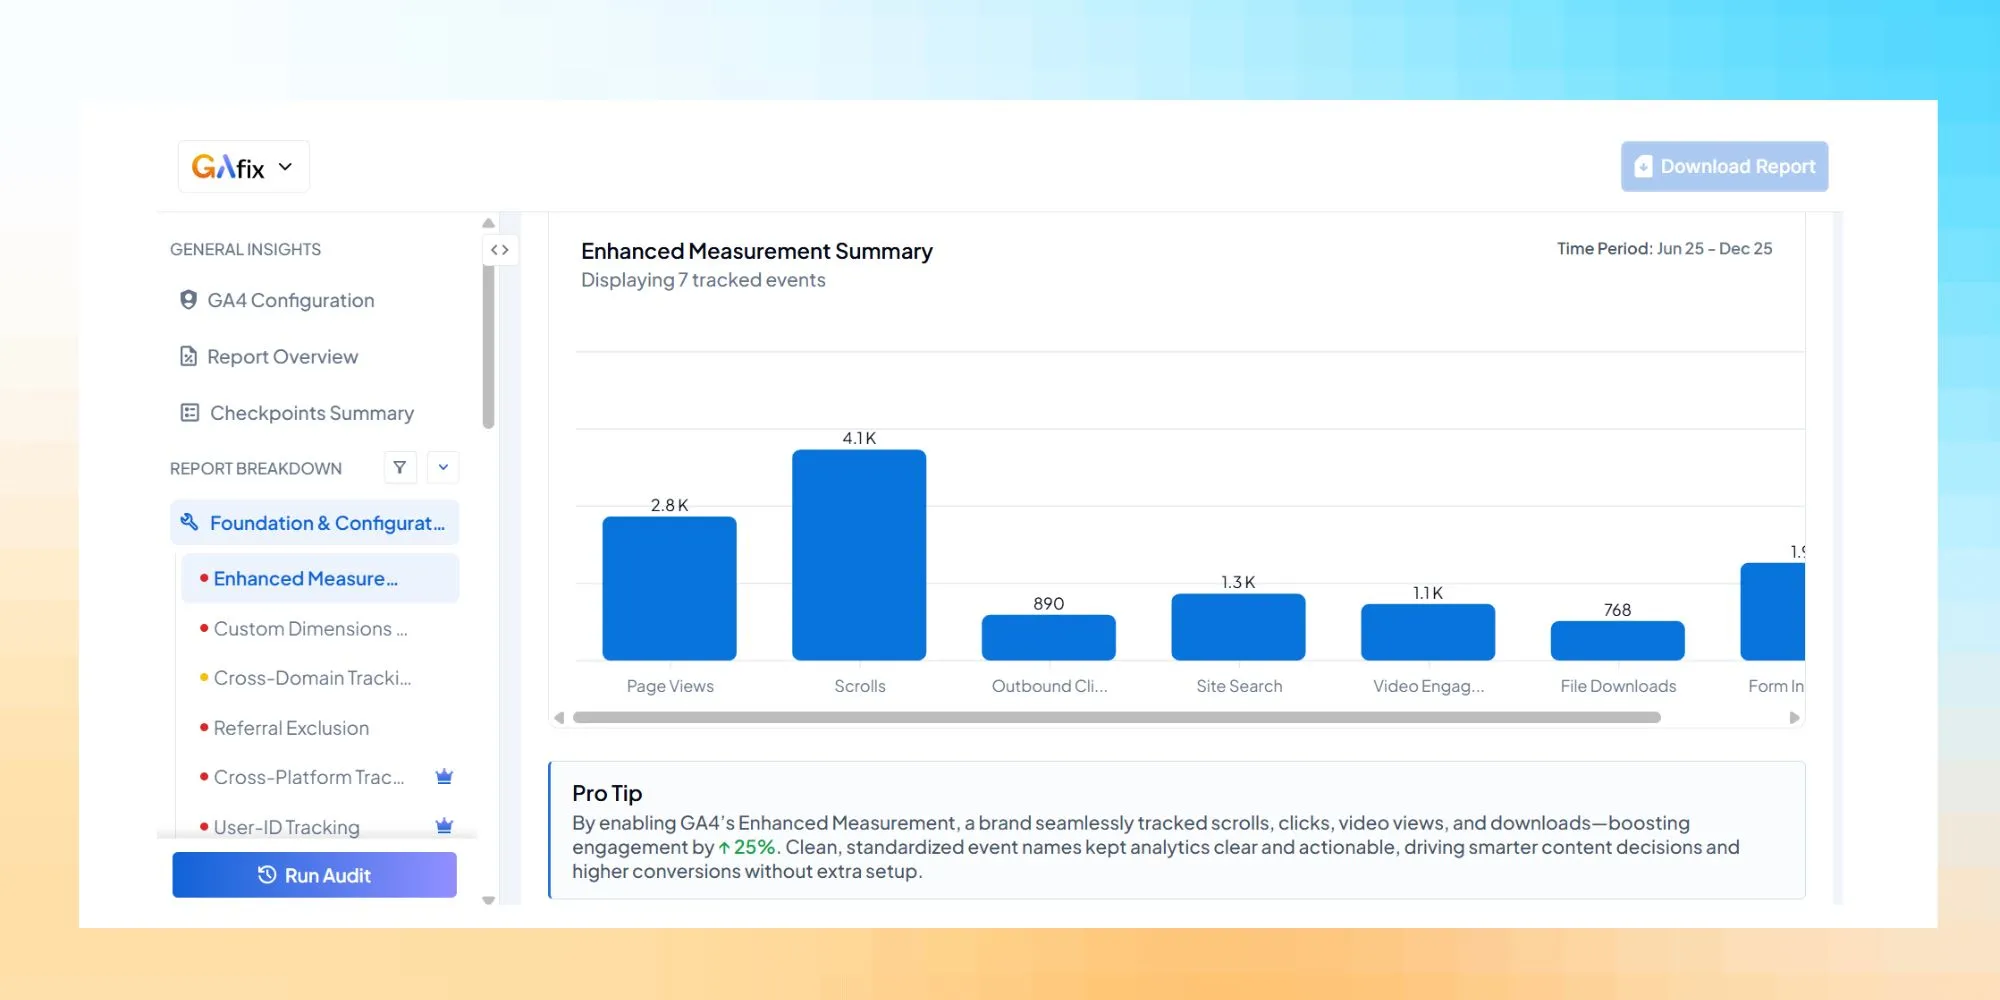Screen dimensions: 2000x1000
Task: Collapse the Foundation & Configuration section
Action: tap(320, 522)
